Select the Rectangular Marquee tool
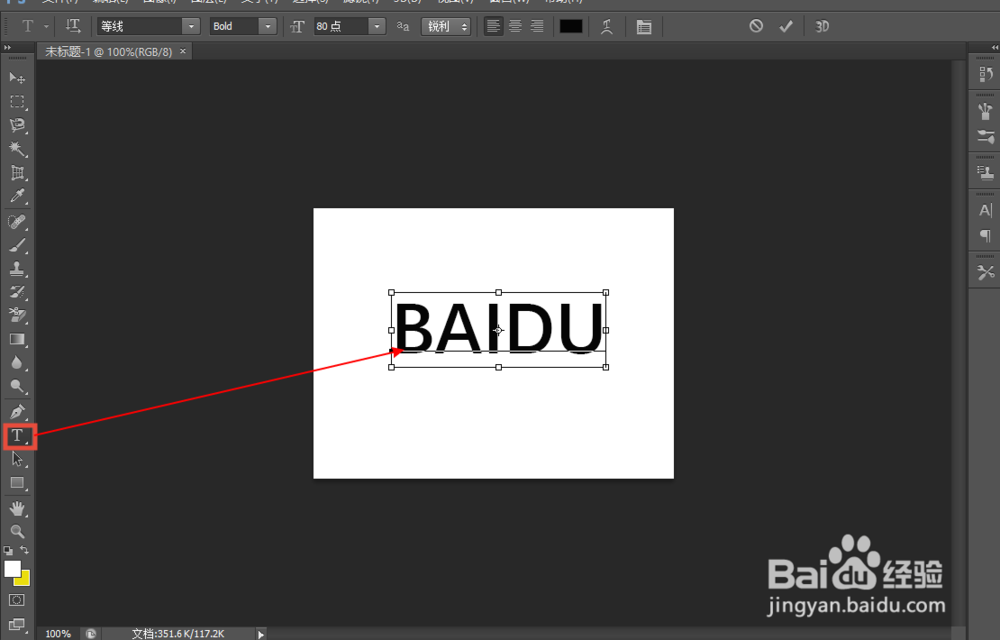 17,102
